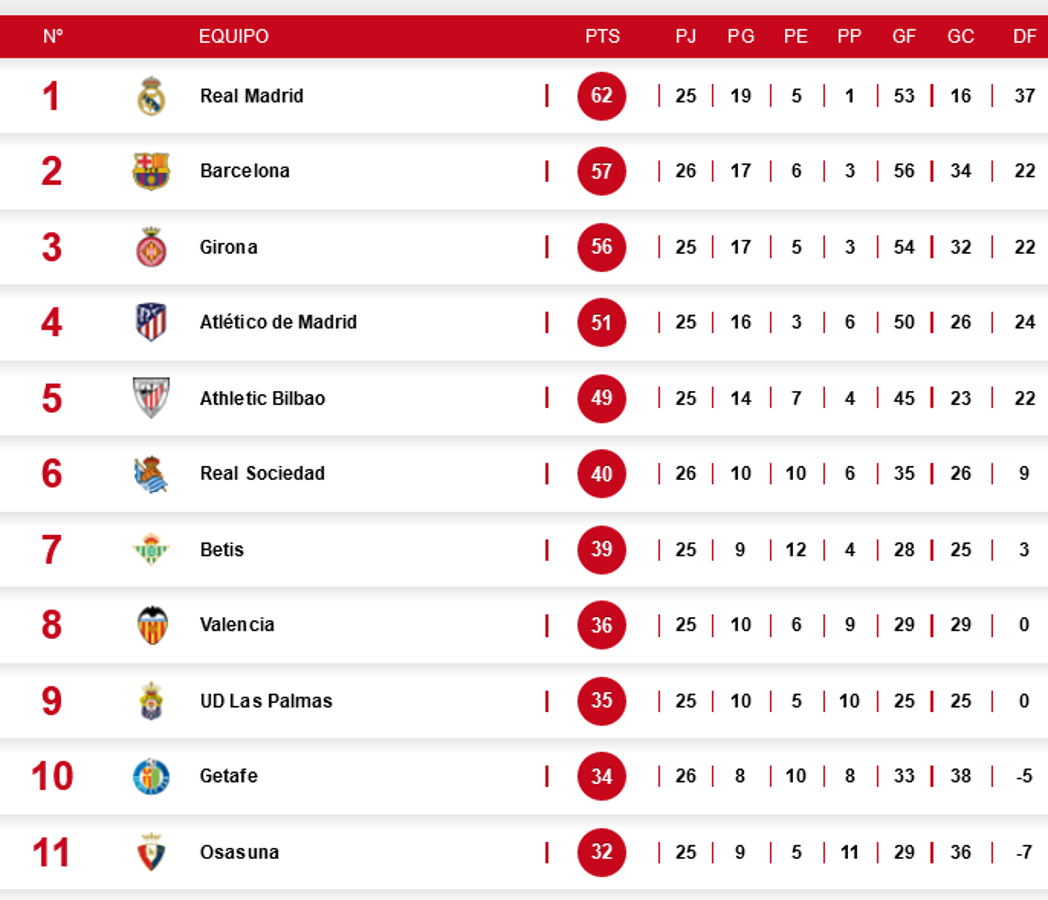Sort table by PTS column header

point(602,36)
